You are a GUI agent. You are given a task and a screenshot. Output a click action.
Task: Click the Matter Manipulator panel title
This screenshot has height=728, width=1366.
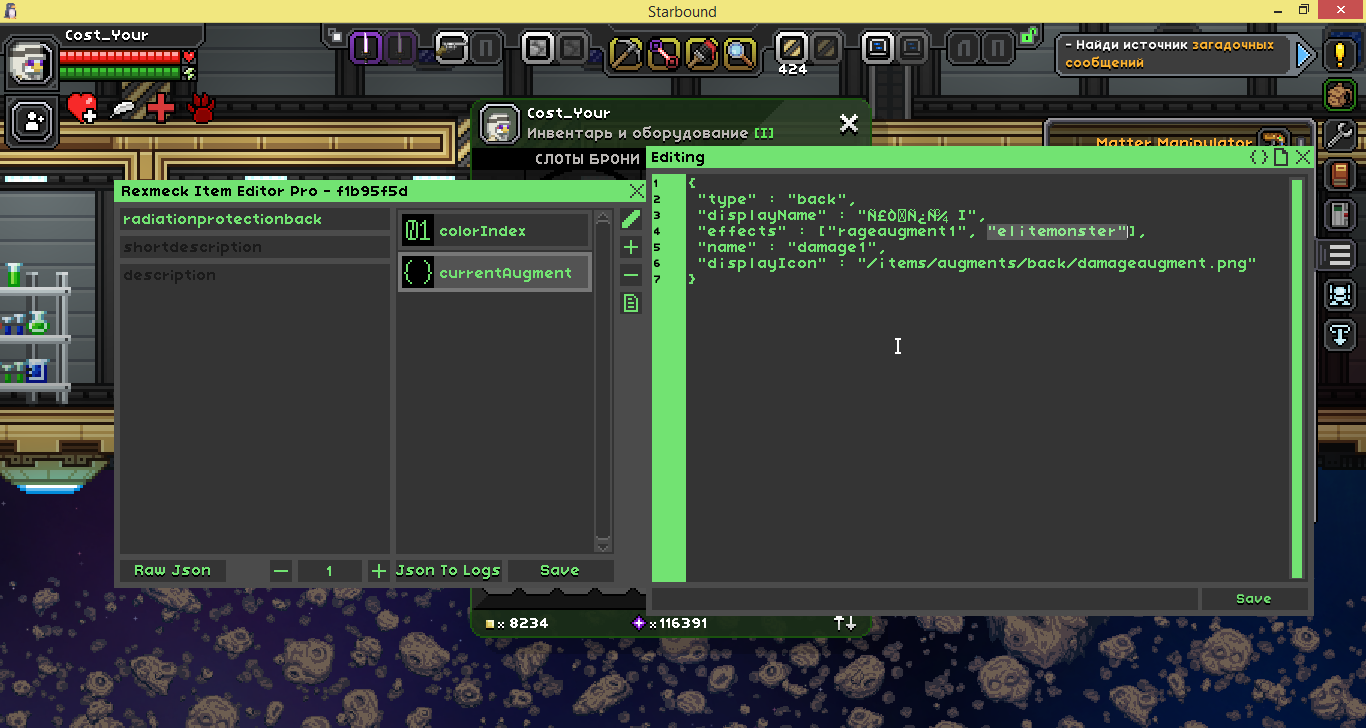coord(1174,143)
